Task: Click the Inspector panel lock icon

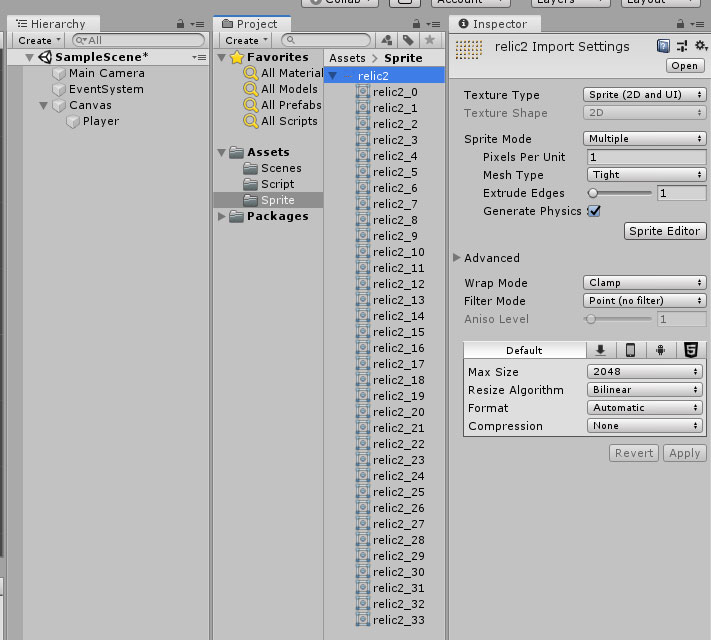Action: click(x=680, y=24)
